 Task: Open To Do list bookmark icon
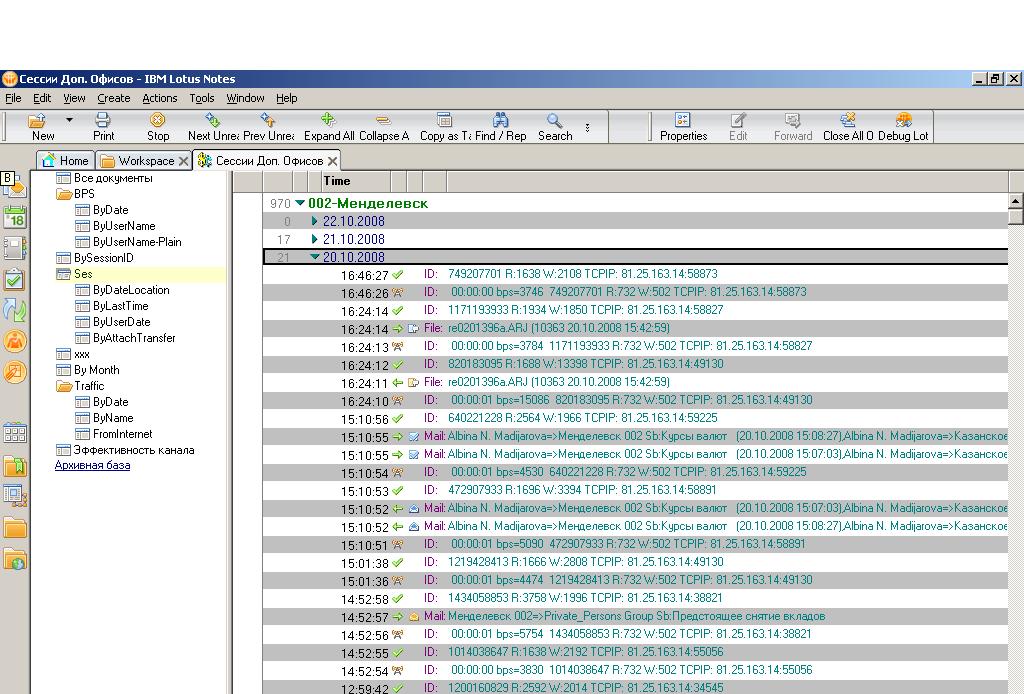click(x=14, y=279)
